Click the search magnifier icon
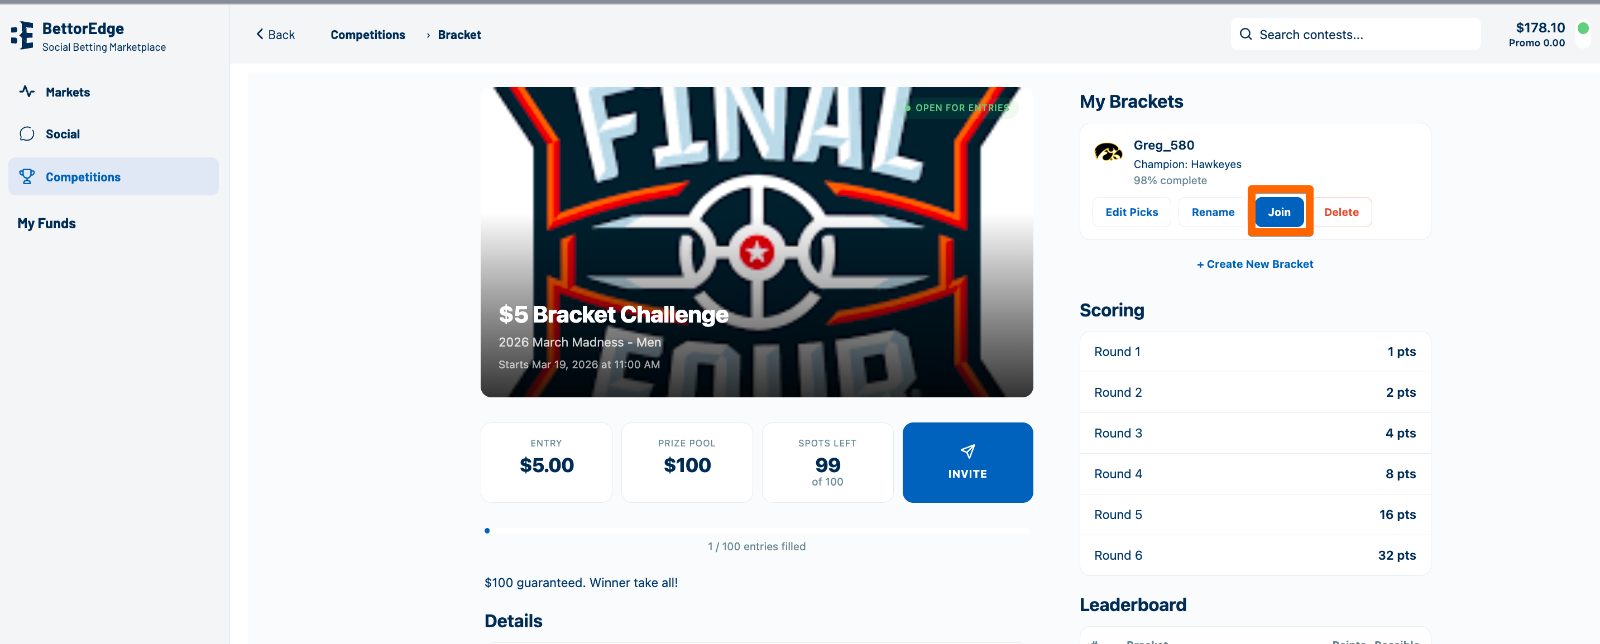The width and height of the screenshot is (1600, 644). (1246, 34)
